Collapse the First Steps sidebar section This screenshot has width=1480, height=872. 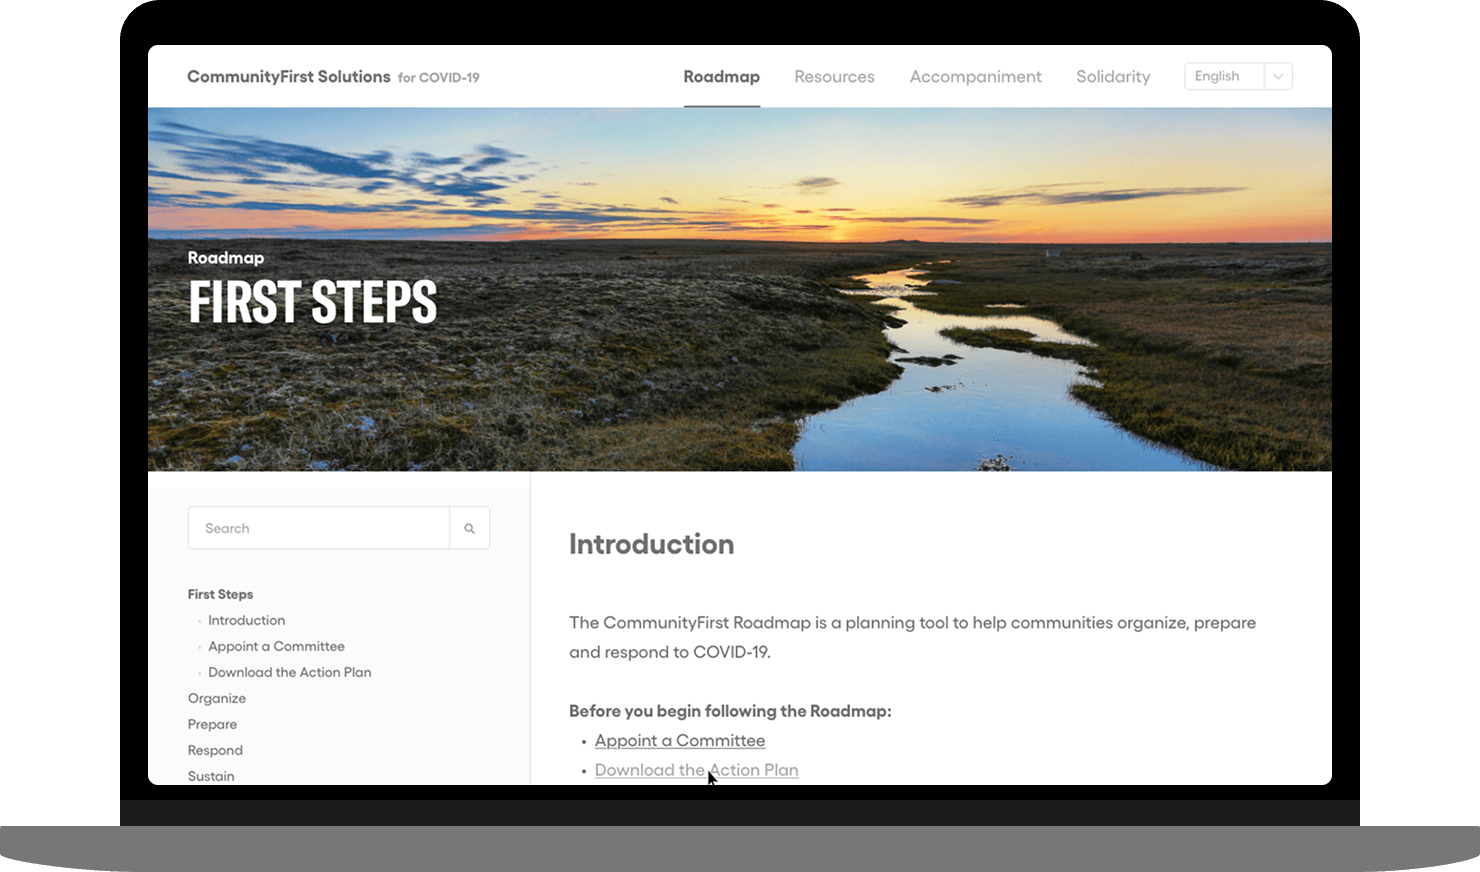(x=220, y=594)
